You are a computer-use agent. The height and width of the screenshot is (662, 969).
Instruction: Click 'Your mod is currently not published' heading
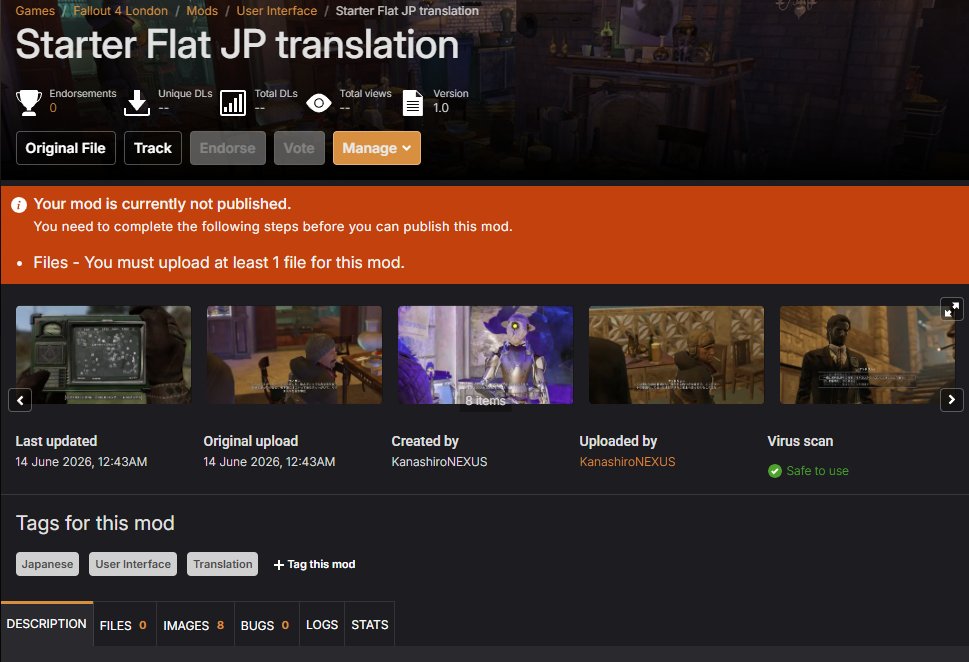(x=162, y=204)
